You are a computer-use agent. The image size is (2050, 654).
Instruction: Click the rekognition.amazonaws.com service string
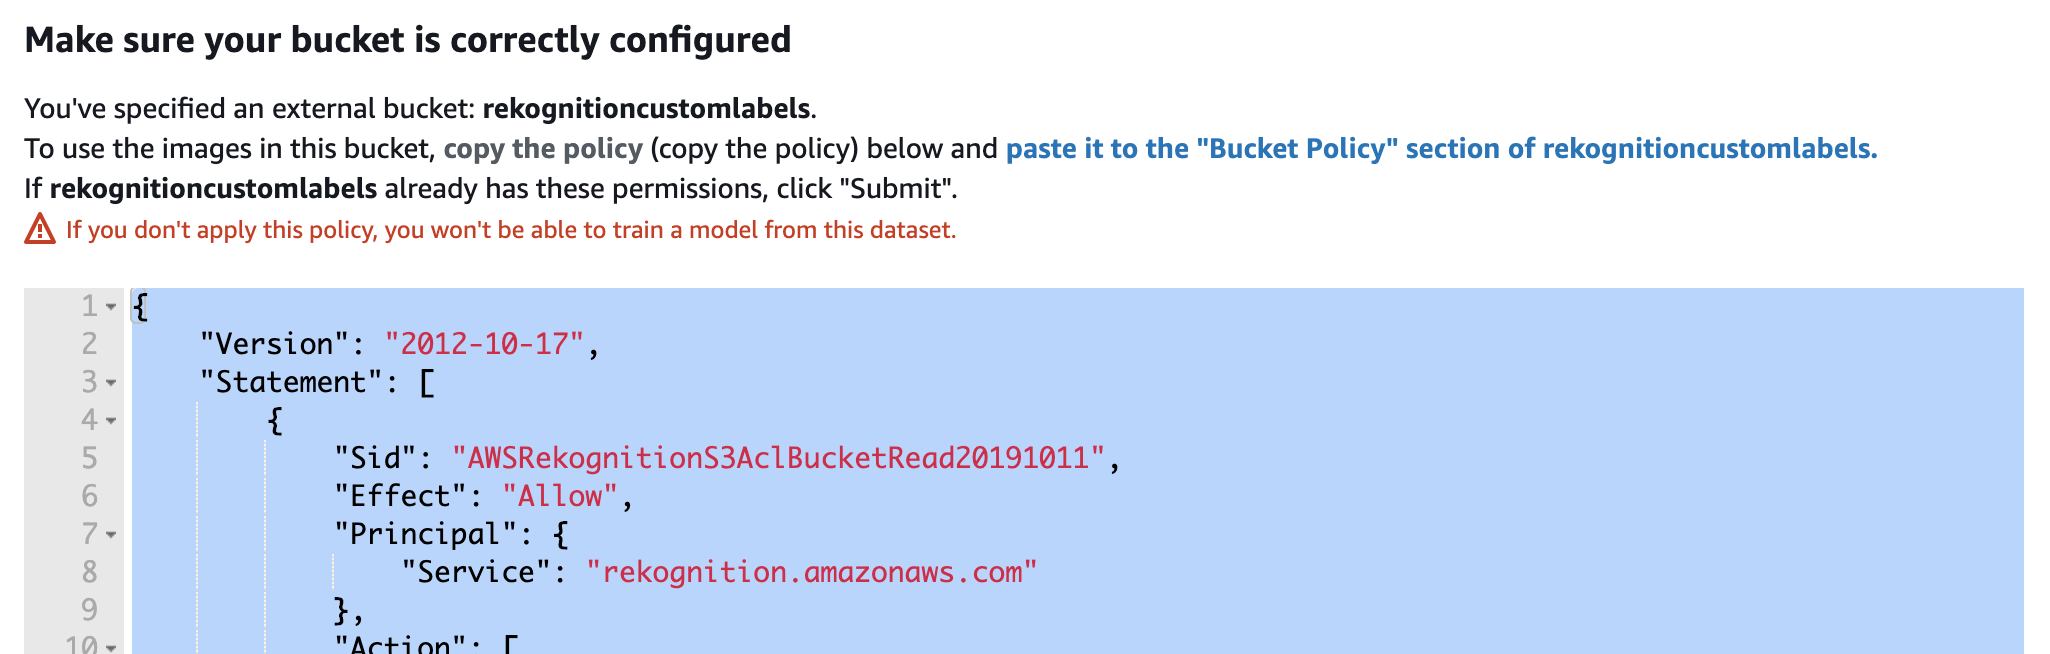[811, 572]
